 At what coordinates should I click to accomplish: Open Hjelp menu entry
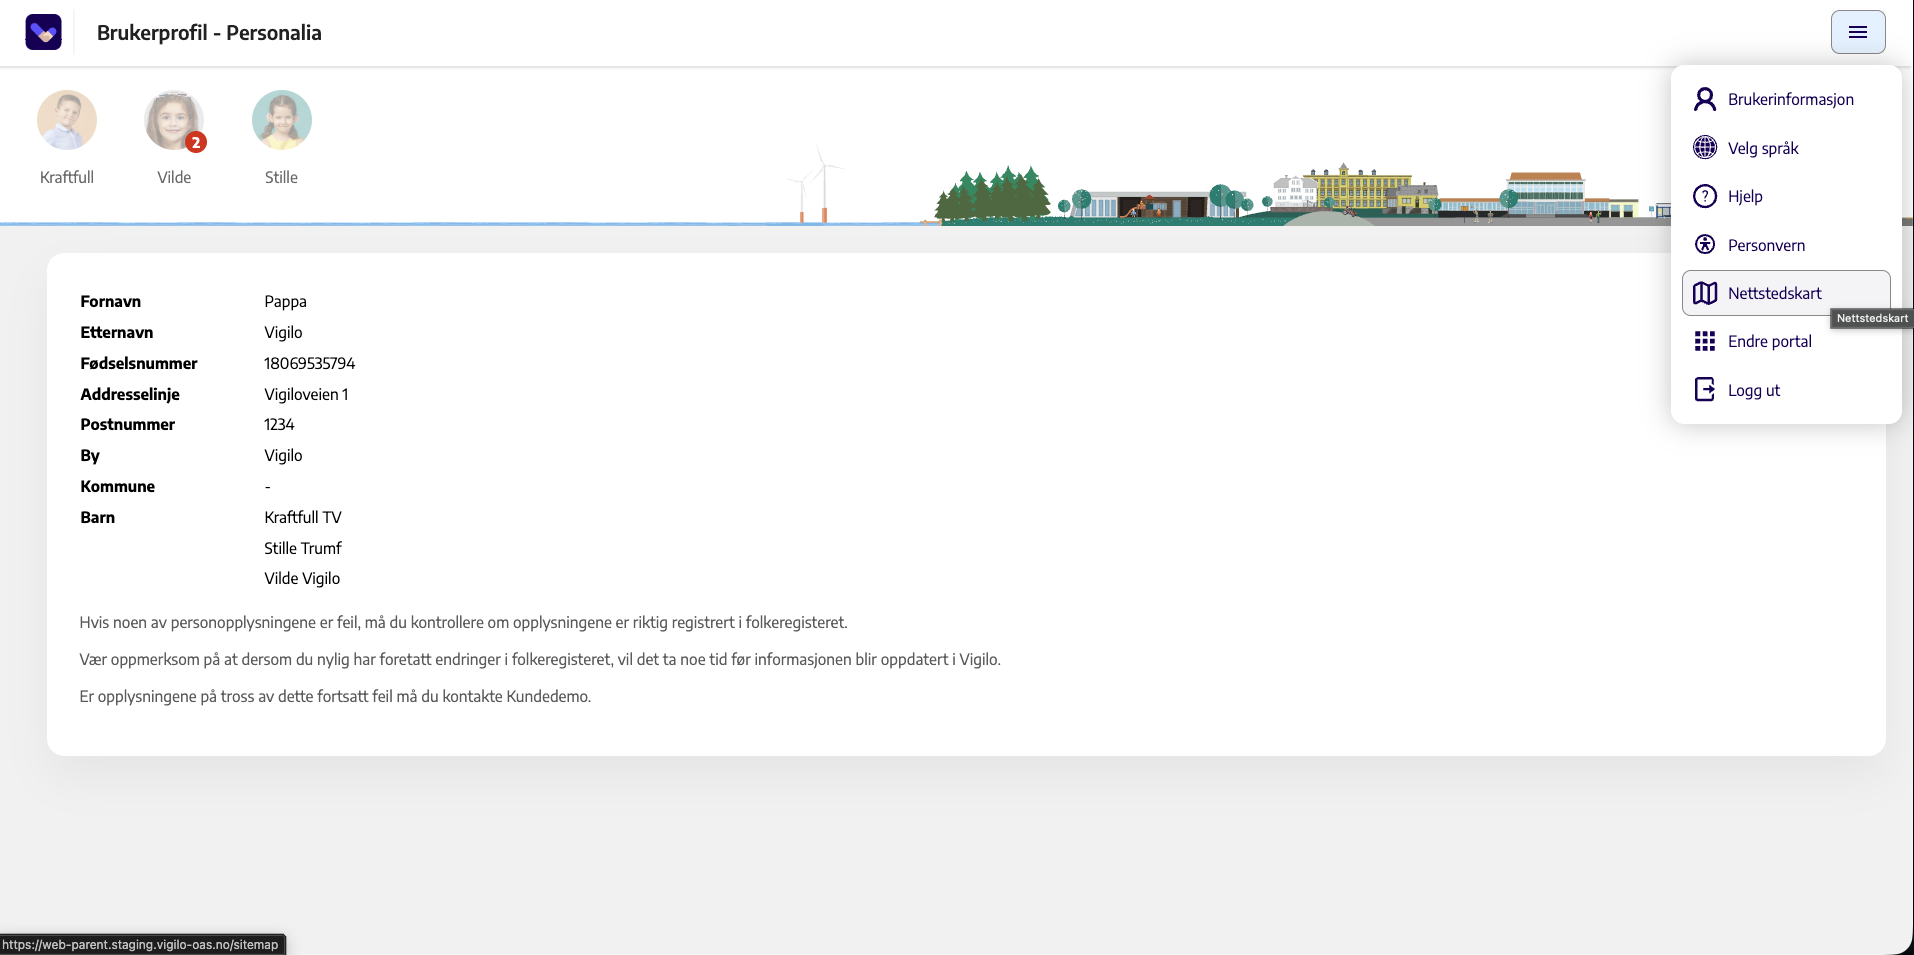(x=1786, y=196)
